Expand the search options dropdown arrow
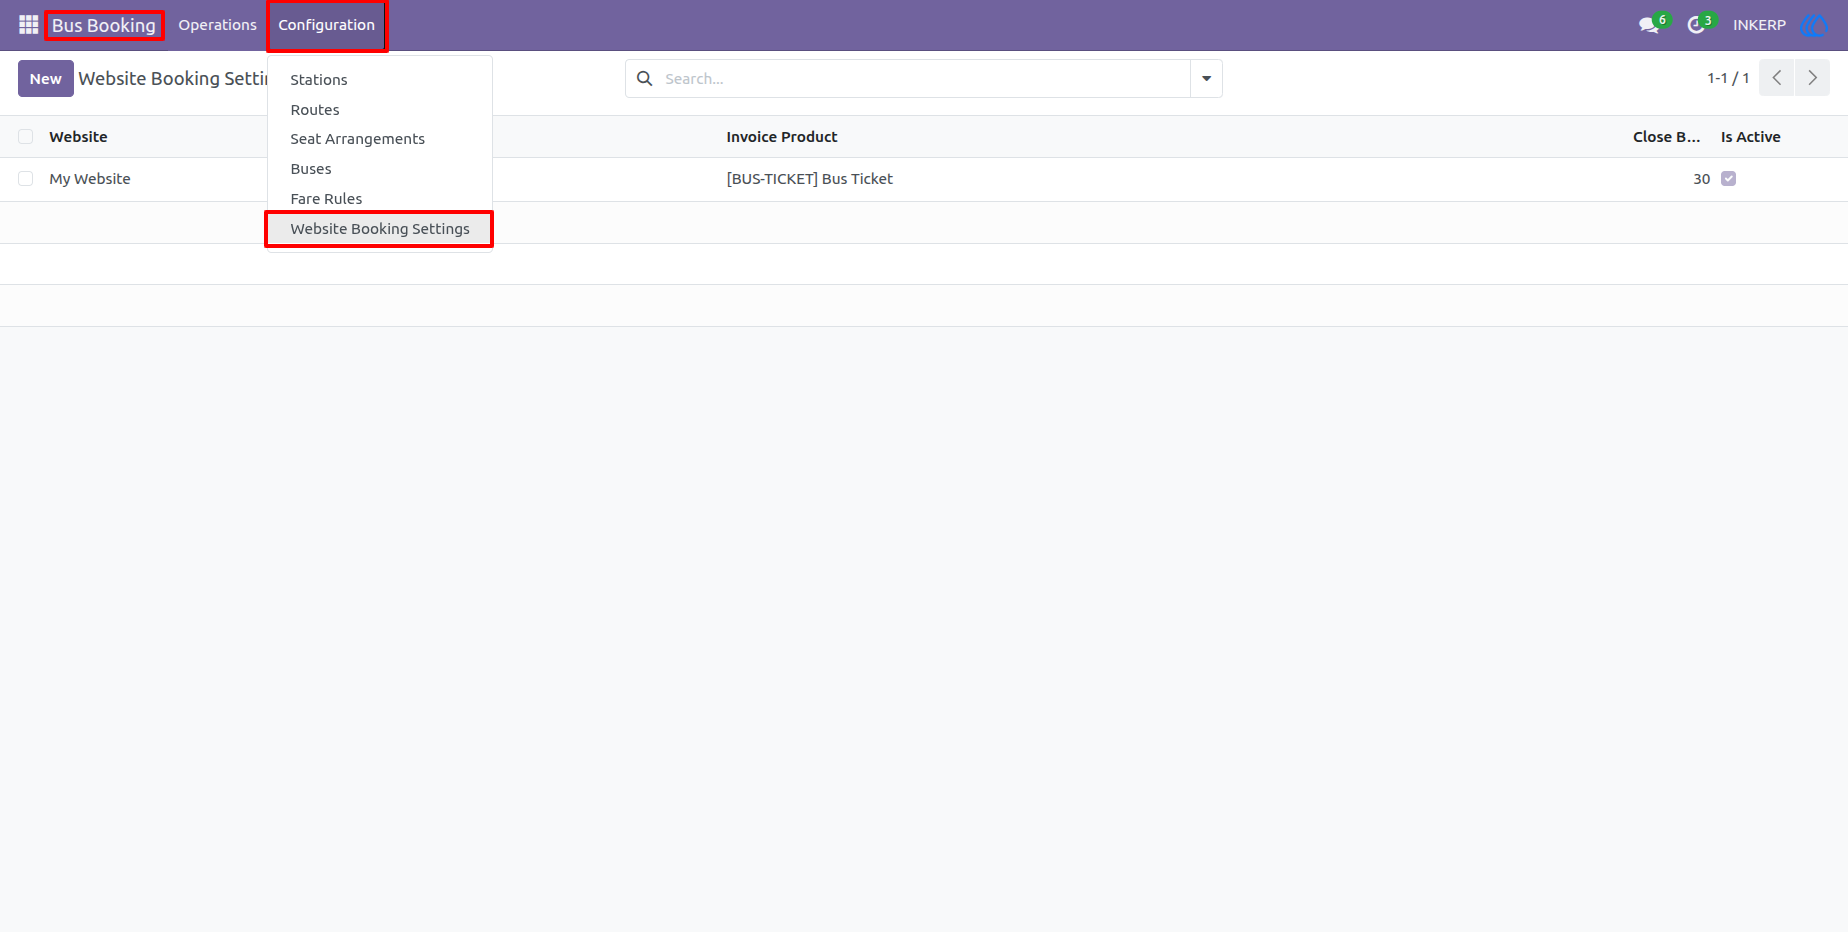This screenshot has height=932, width=1848. (x=1206, y=78)
